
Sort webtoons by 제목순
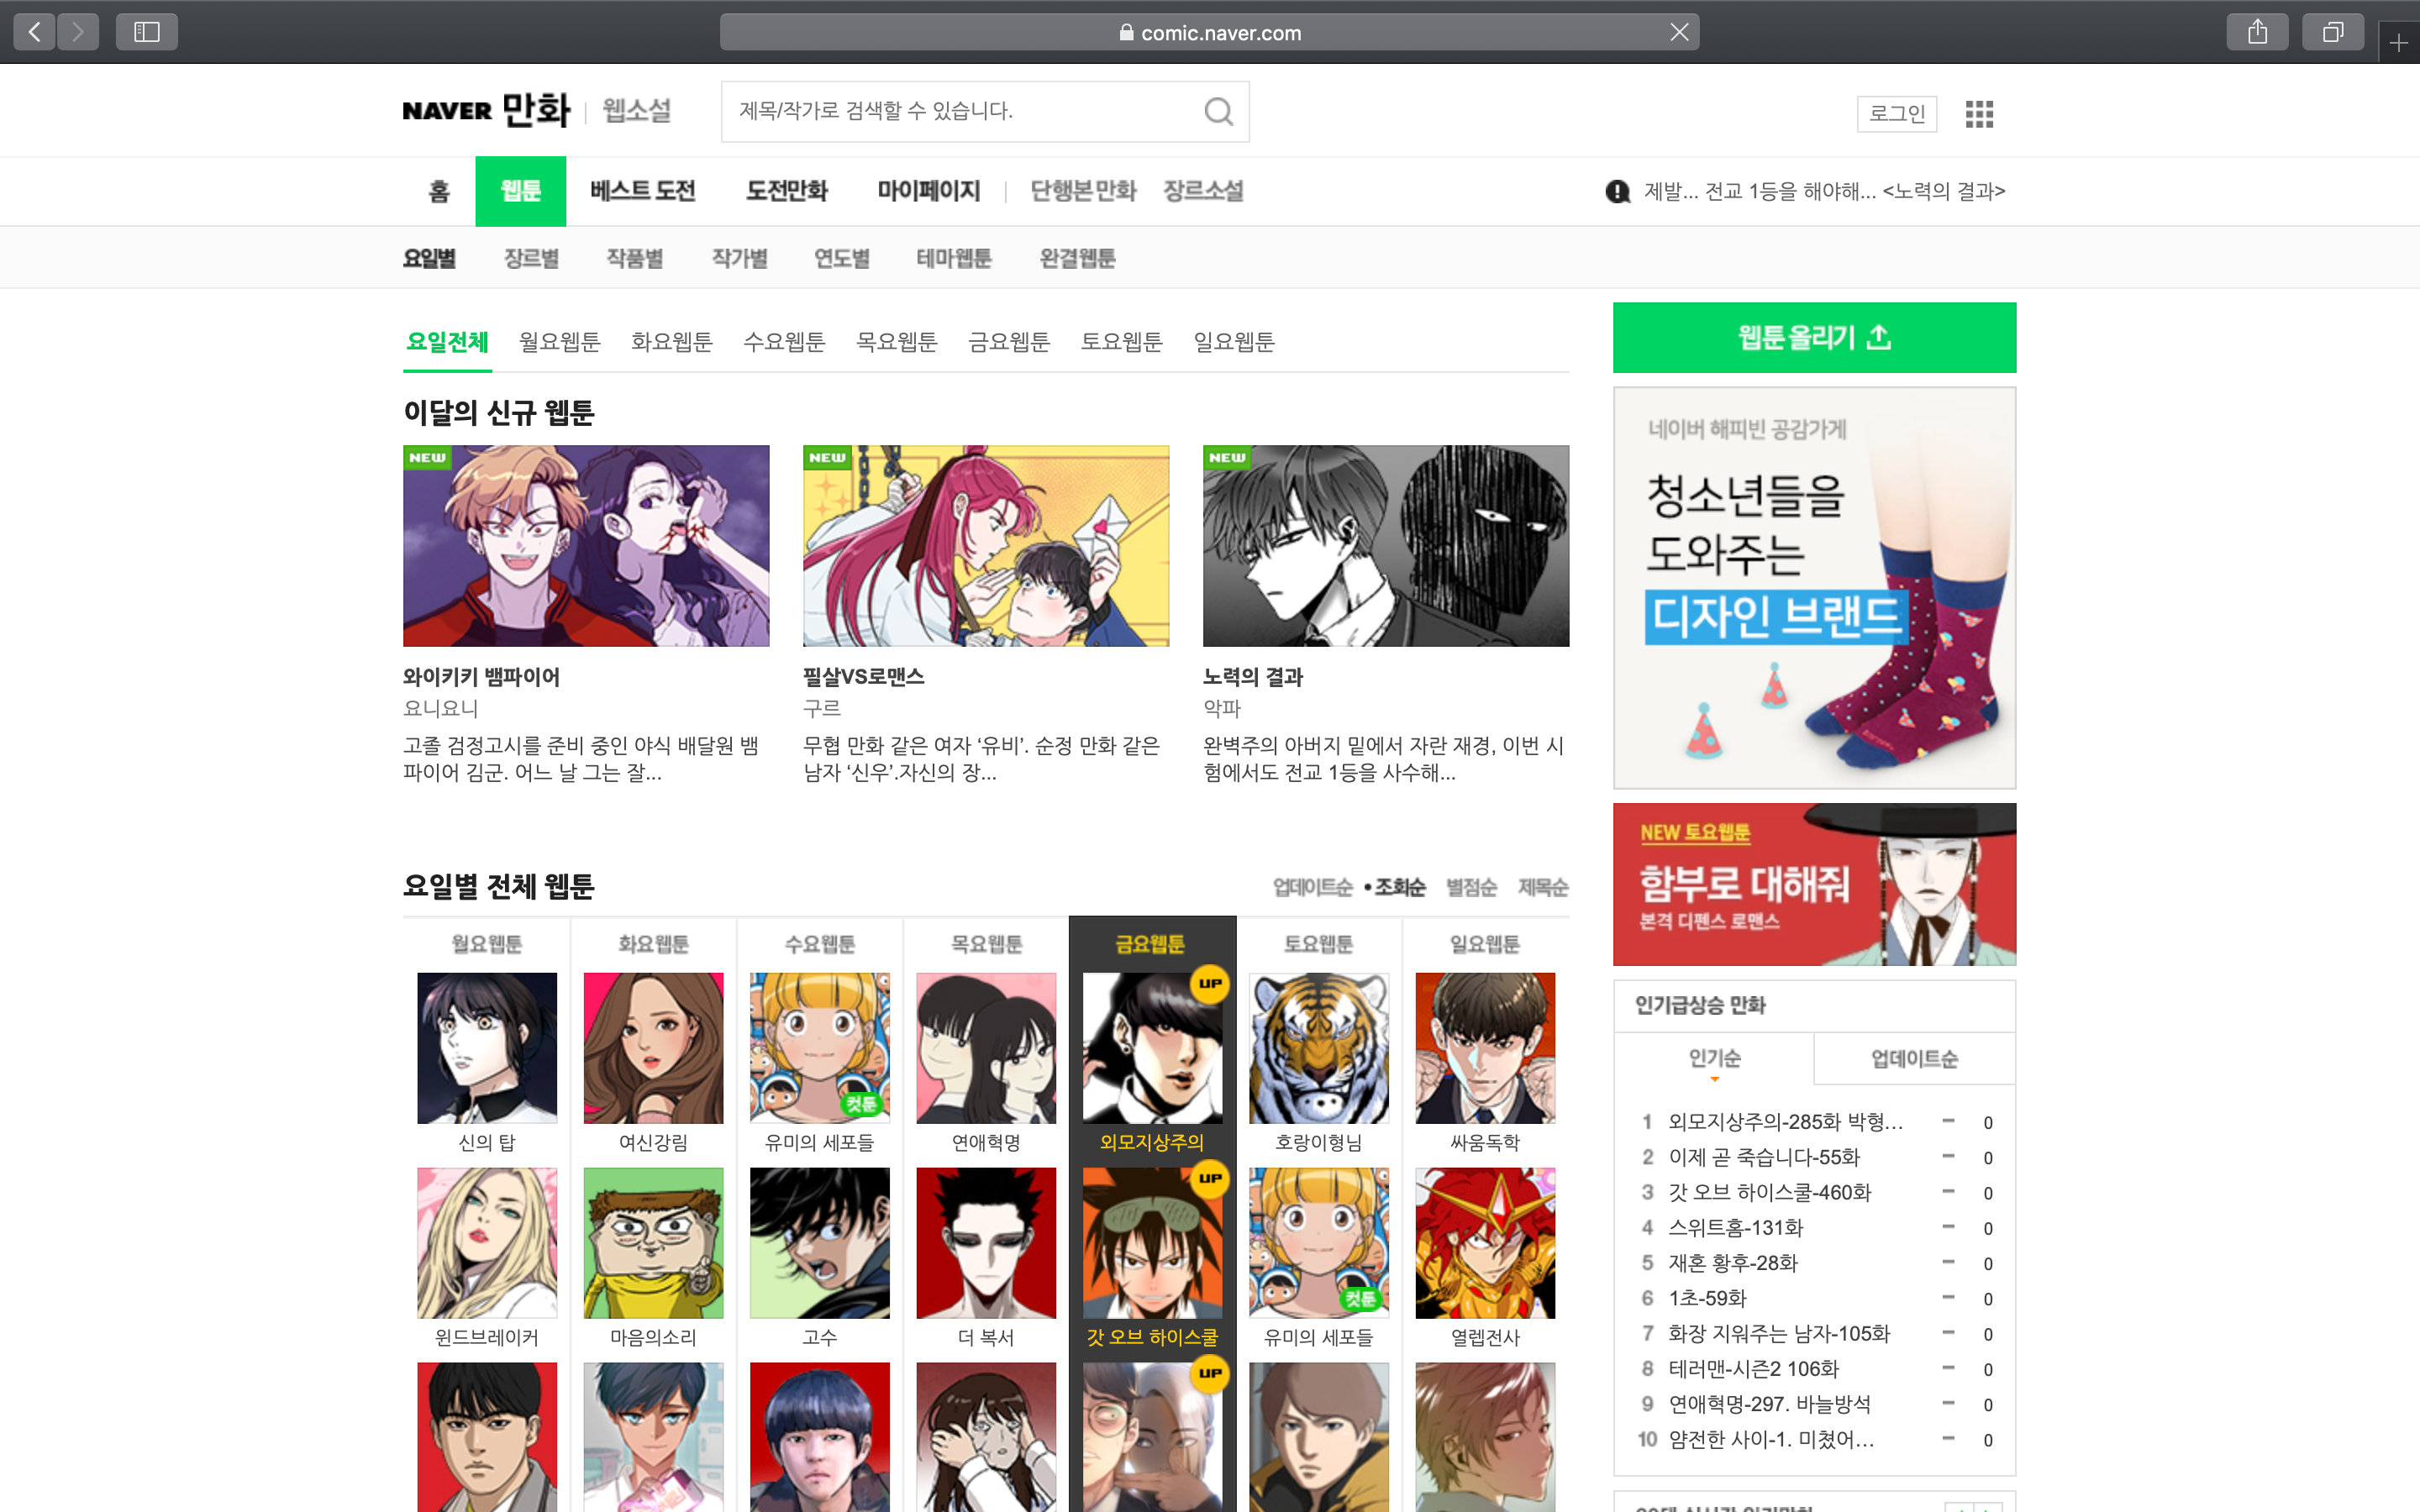[x=1542, y=887]
